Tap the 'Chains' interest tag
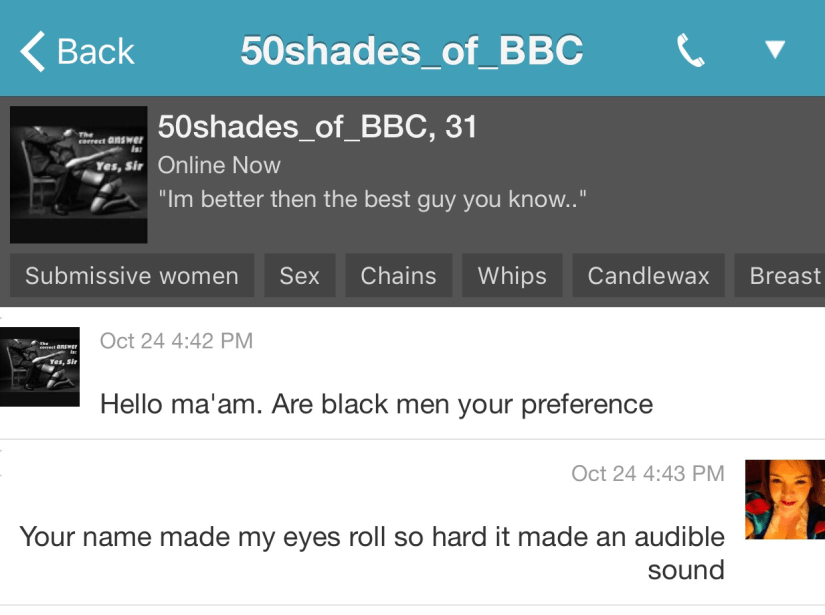 pos(398,276)
